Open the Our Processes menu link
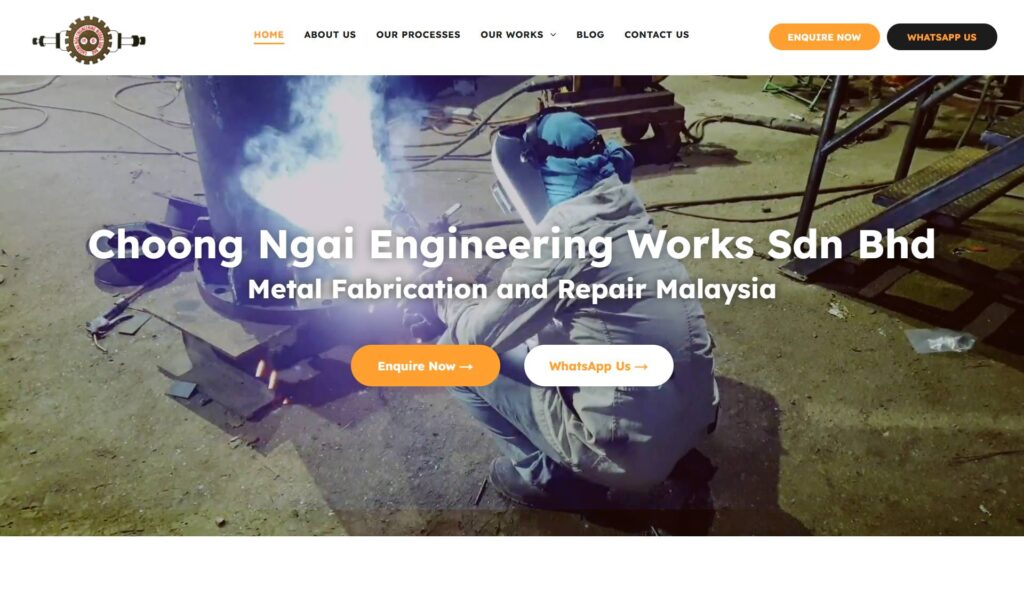The height and width of the screenshot is (603, 1024). tap(418, 35)
